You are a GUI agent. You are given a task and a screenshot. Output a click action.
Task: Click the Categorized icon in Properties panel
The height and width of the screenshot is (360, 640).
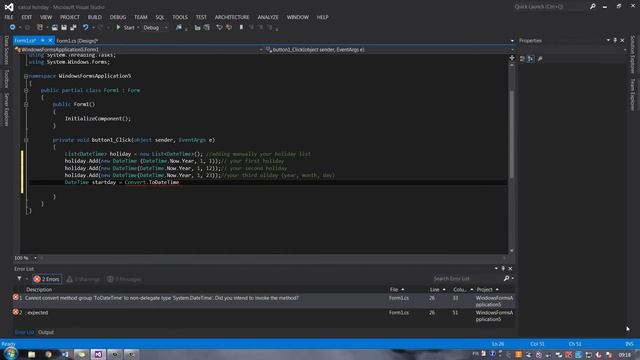coord(522,59)
